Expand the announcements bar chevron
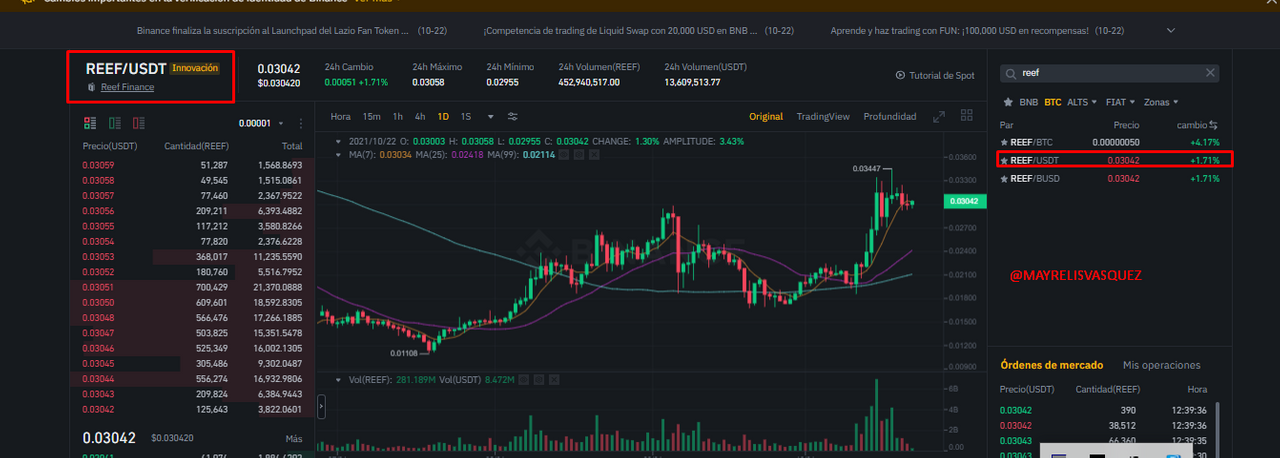This screenshot has height=458, width=1280. point(1171,31)
